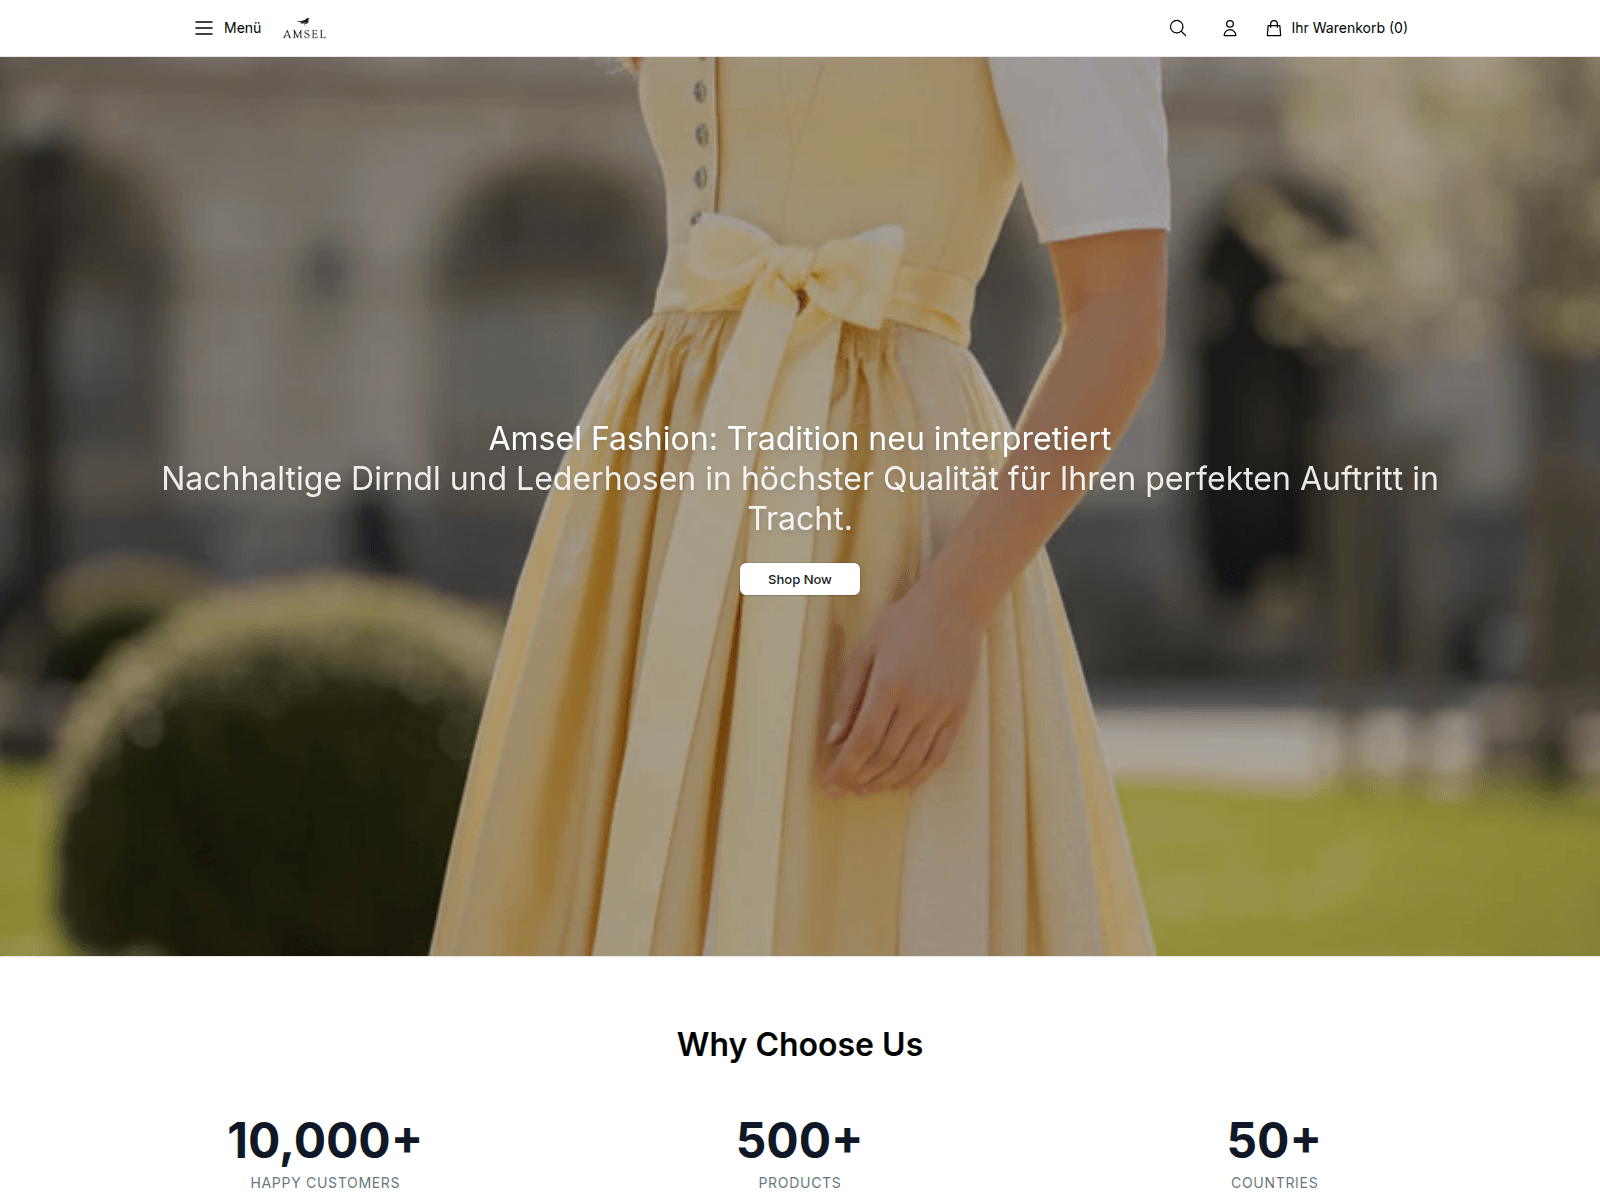Click the Shop Now button
Screen dimensions: 1600x1200
[800, 579]
